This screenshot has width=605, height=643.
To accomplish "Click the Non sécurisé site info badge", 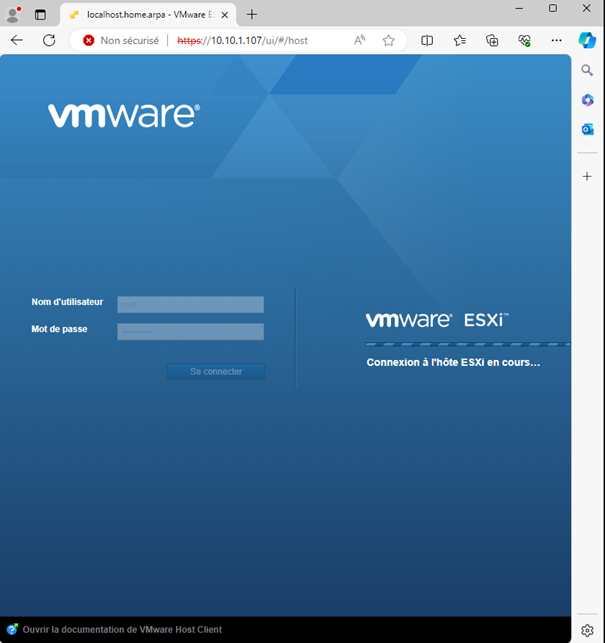I will tap(120, 40).
